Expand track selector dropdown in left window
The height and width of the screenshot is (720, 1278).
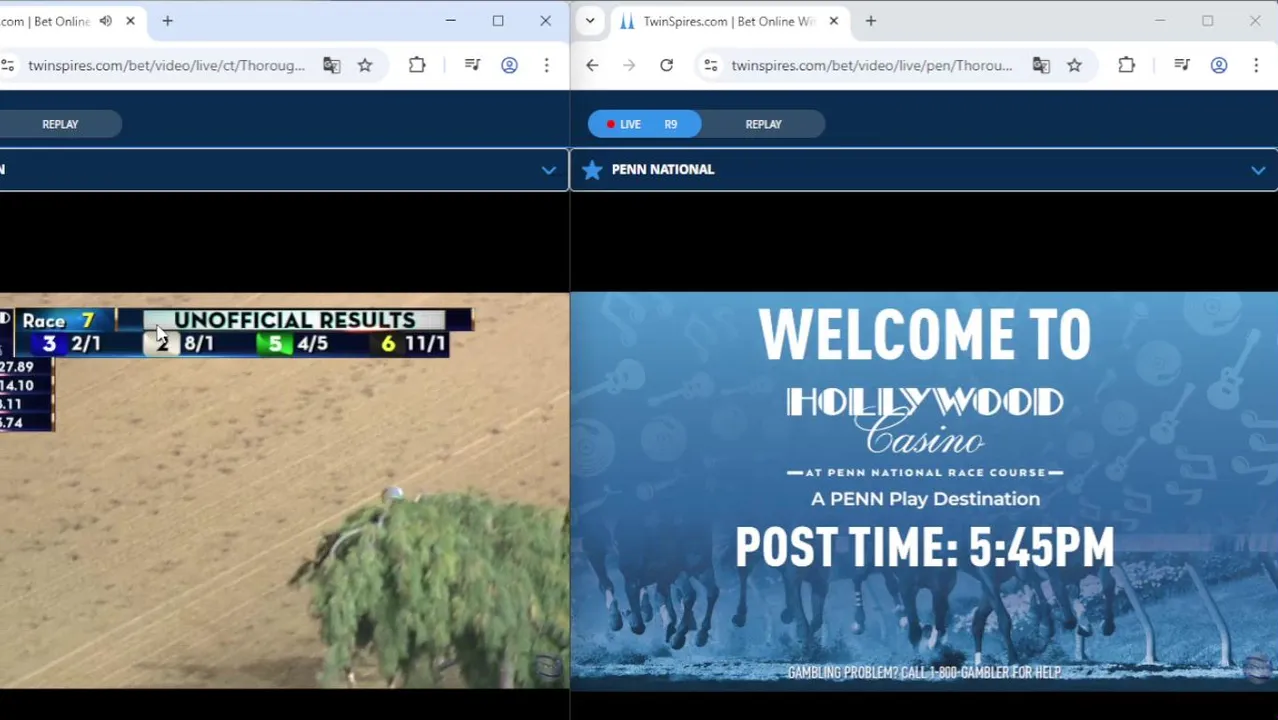tap(548, 170)
